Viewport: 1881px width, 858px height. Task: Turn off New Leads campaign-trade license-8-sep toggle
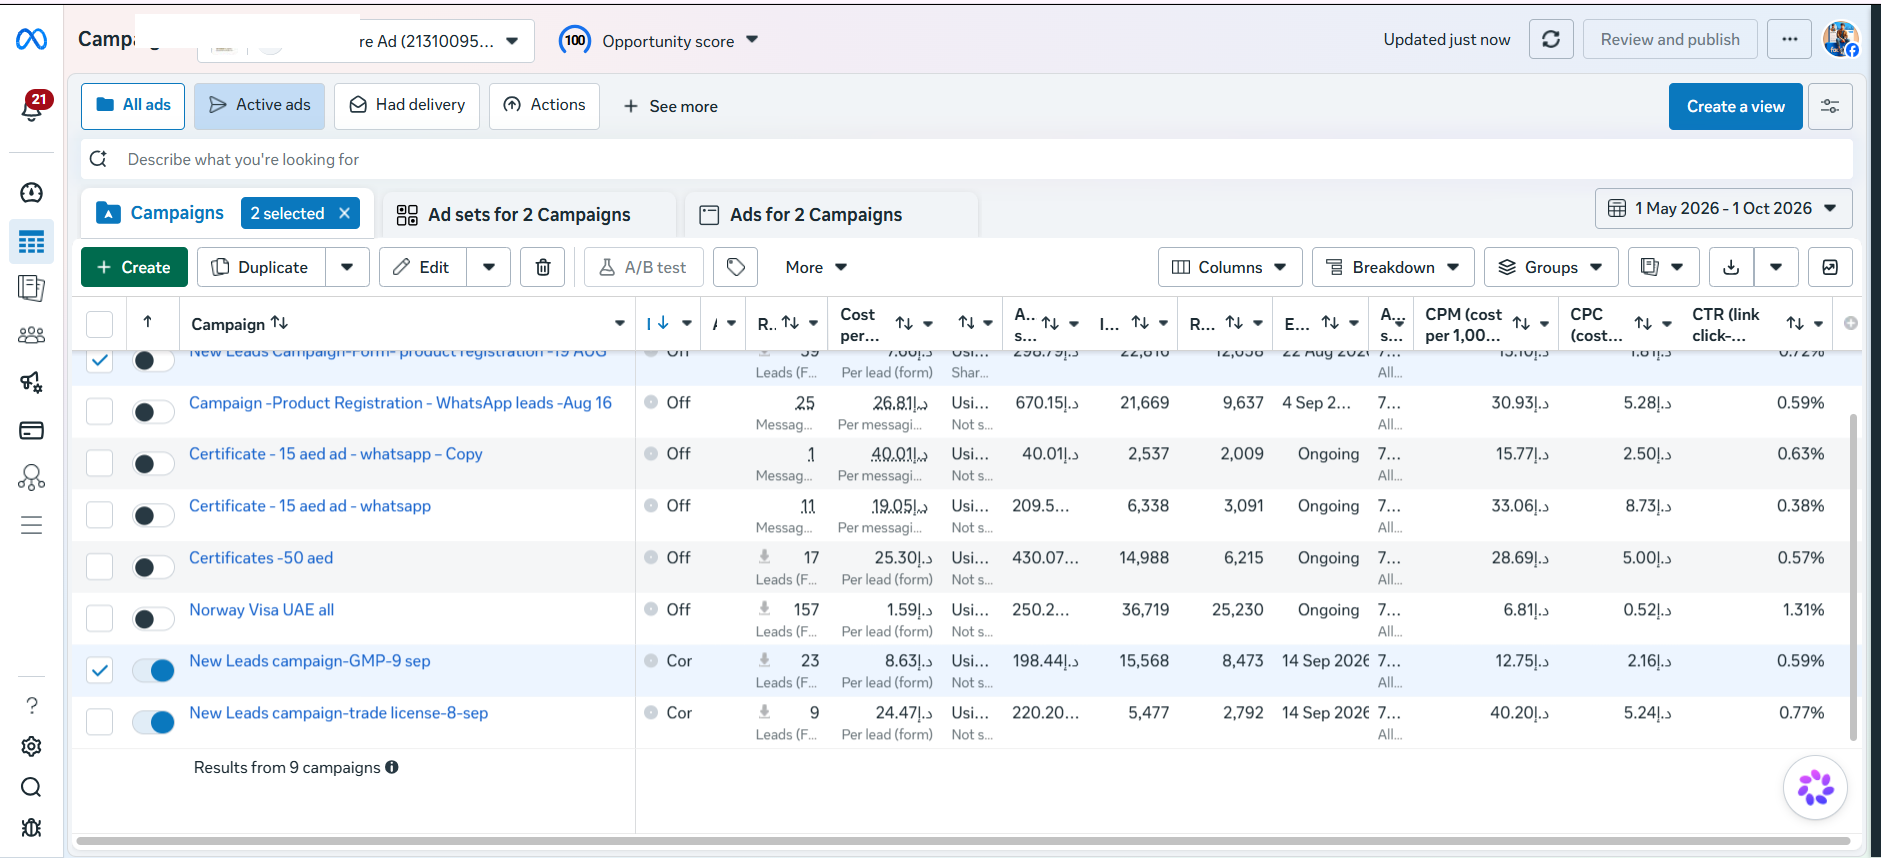[153, 722]
